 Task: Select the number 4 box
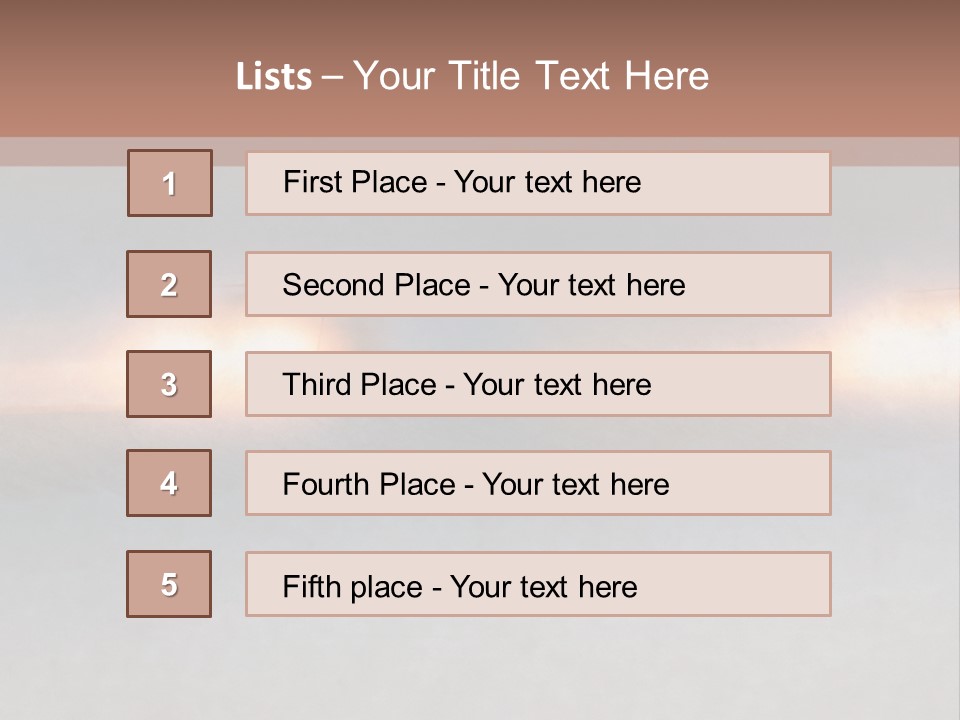click(x=169, y=483)
